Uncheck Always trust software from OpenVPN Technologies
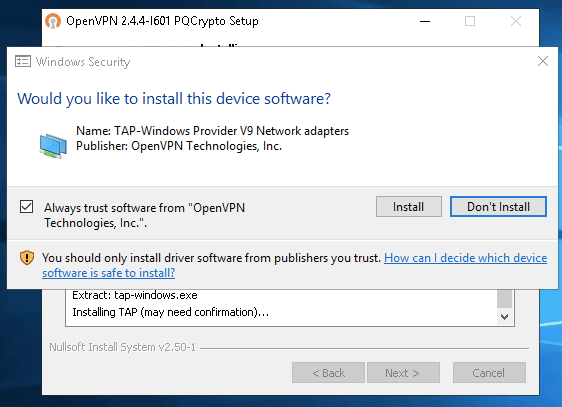 27,207
